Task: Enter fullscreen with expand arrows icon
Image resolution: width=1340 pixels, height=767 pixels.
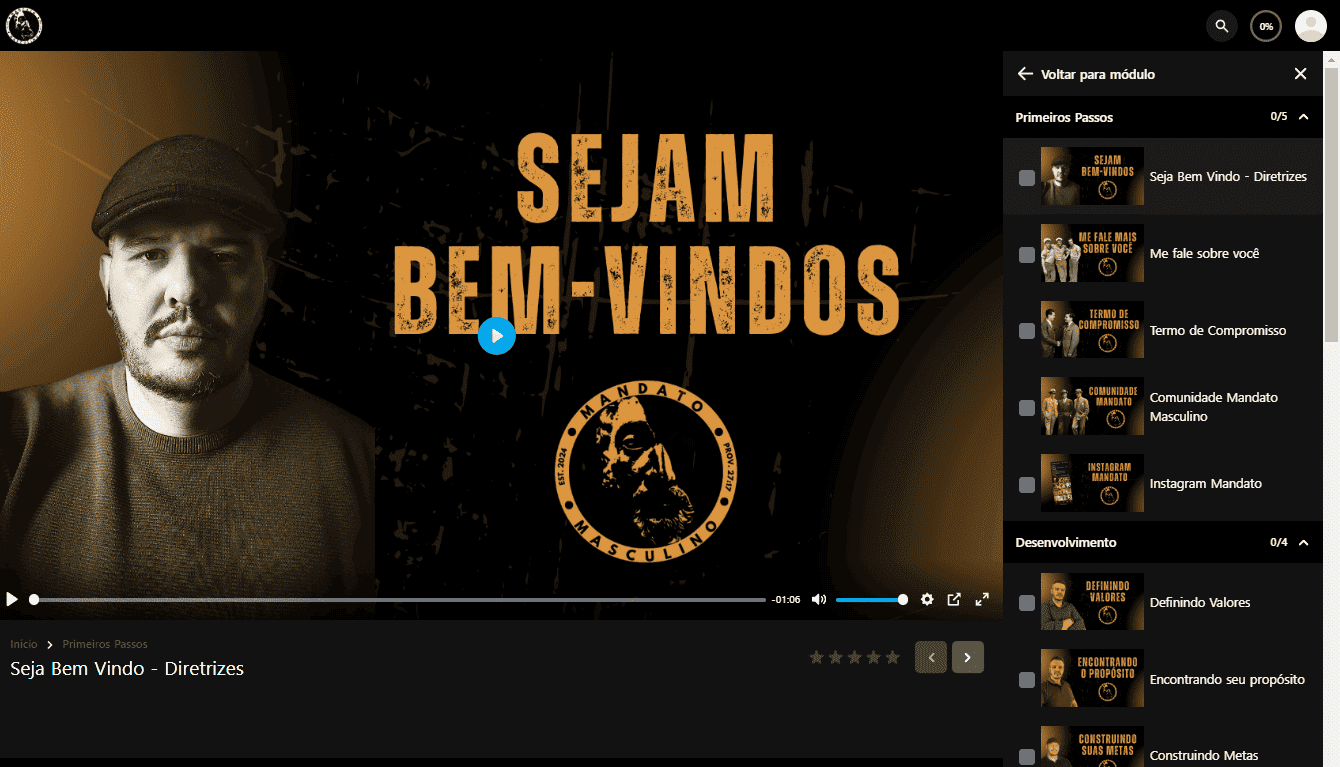Action: click(x=982, y=599)
